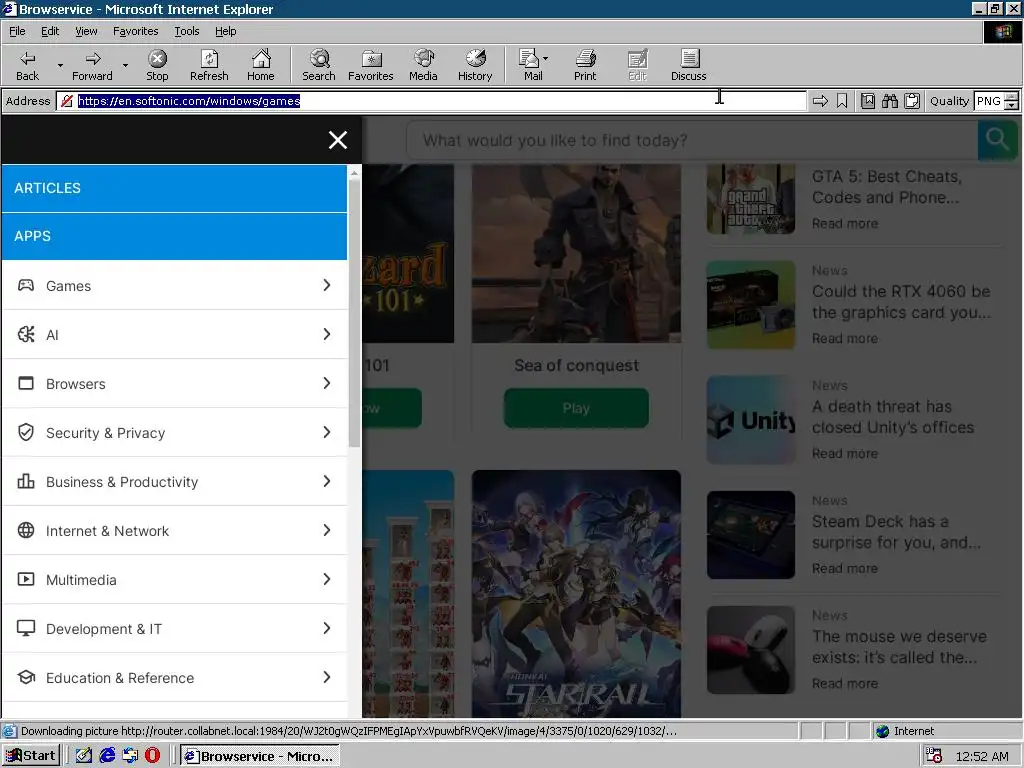Open the Back history dropdown arrow

60,65
